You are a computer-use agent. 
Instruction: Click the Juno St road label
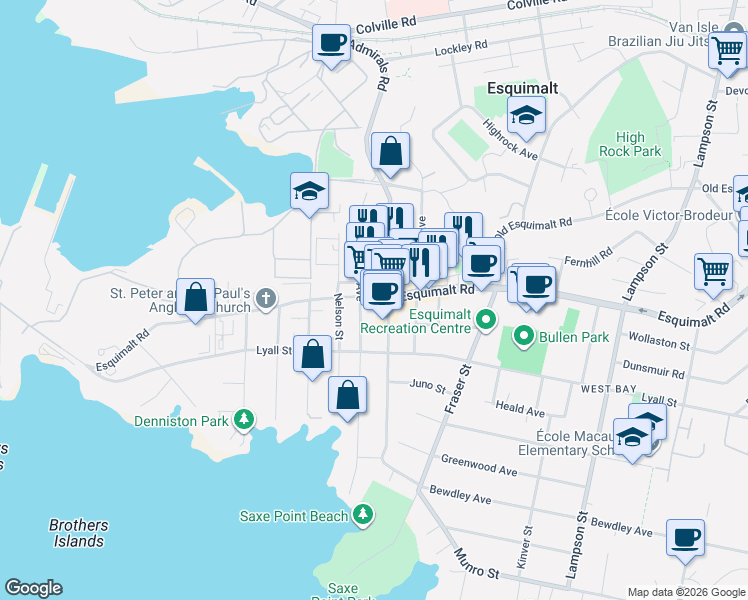[x=427, y=386]
